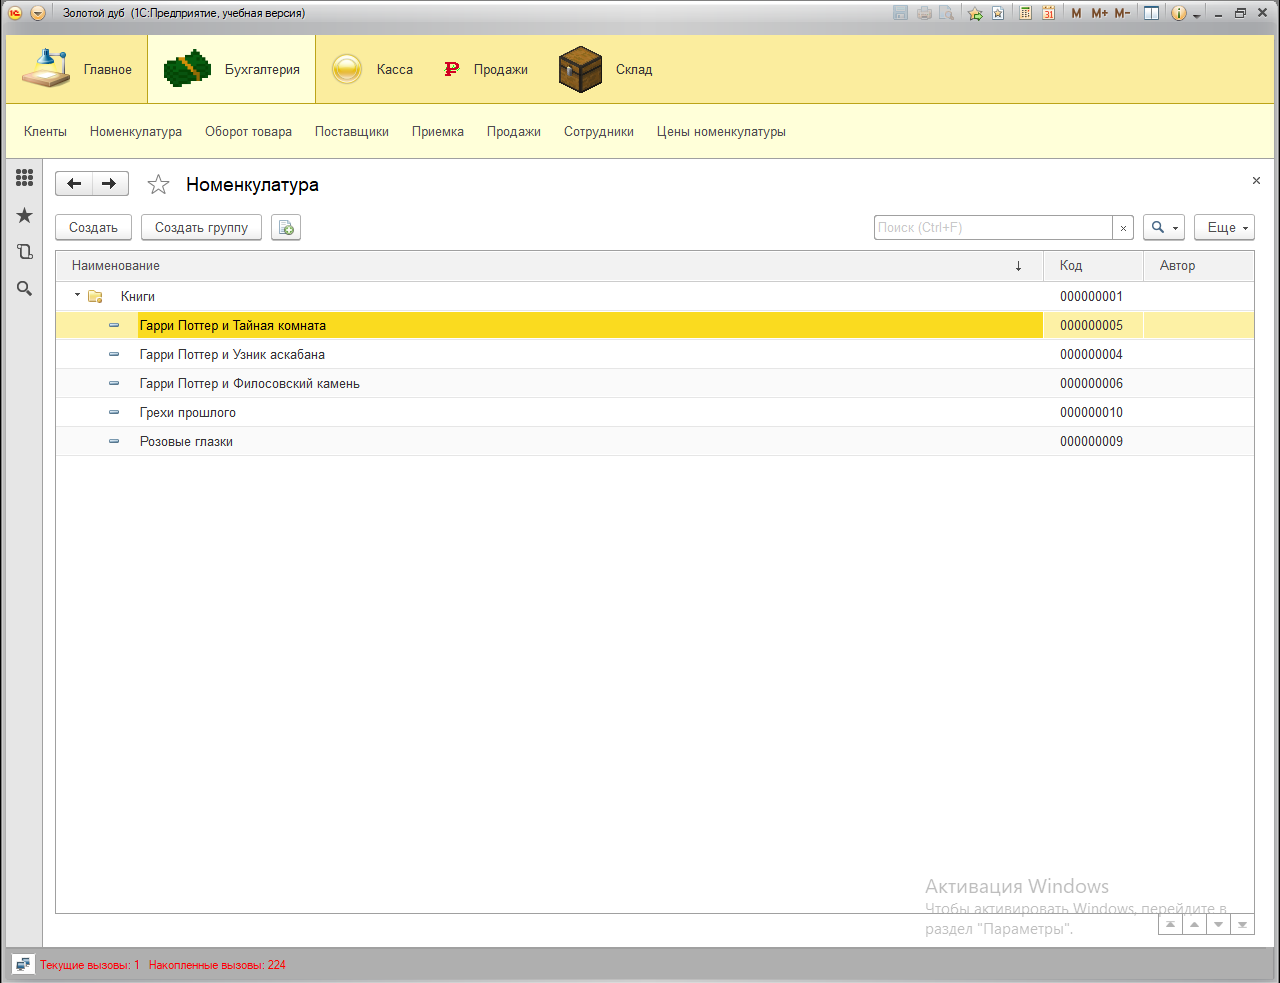Image resolution: width=1280 pixels, height=983 pixels.
Task: Open the Касса section
Action: click(x=372, y=69)
